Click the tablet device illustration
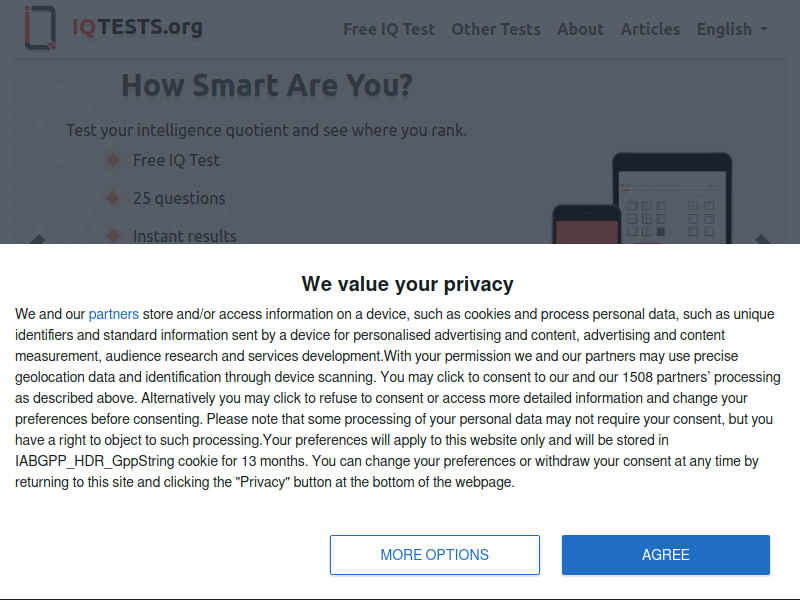Viewport: 800px width, 600px height. tap(672, 198)
